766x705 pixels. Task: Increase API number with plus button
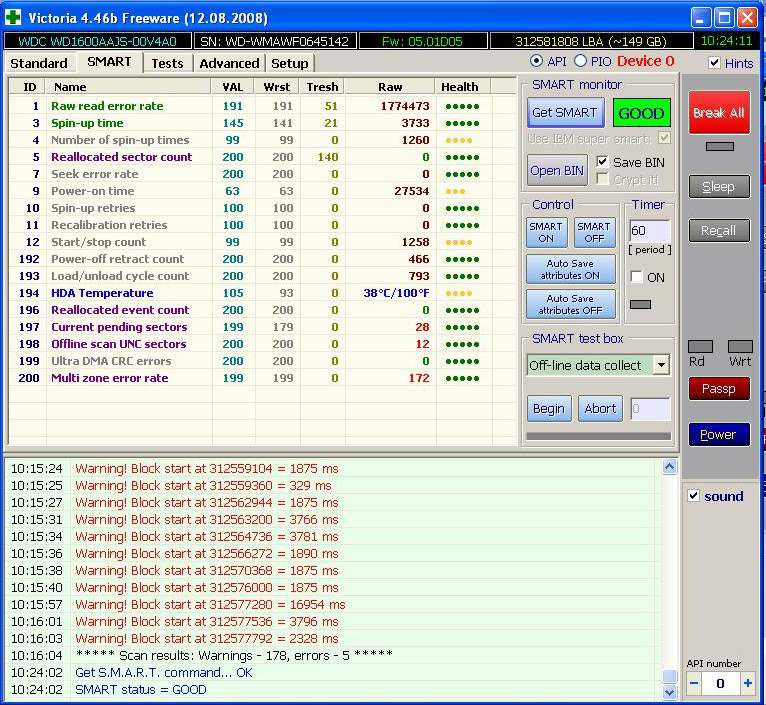747,683
